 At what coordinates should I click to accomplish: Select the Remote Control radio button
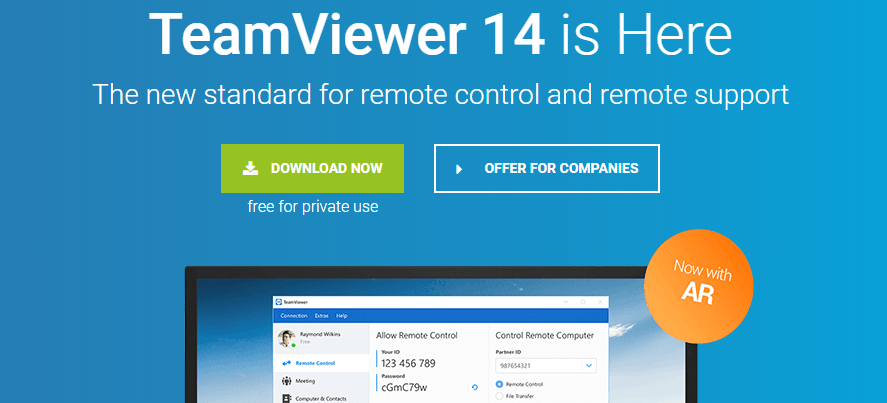tap(499, 384)
